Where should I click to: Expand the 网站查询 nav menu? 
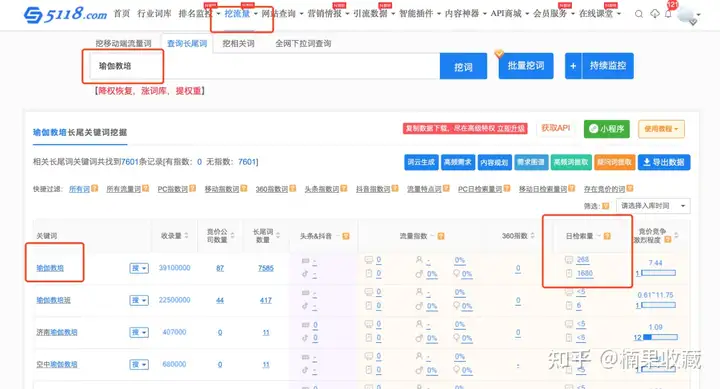point(282,14)
